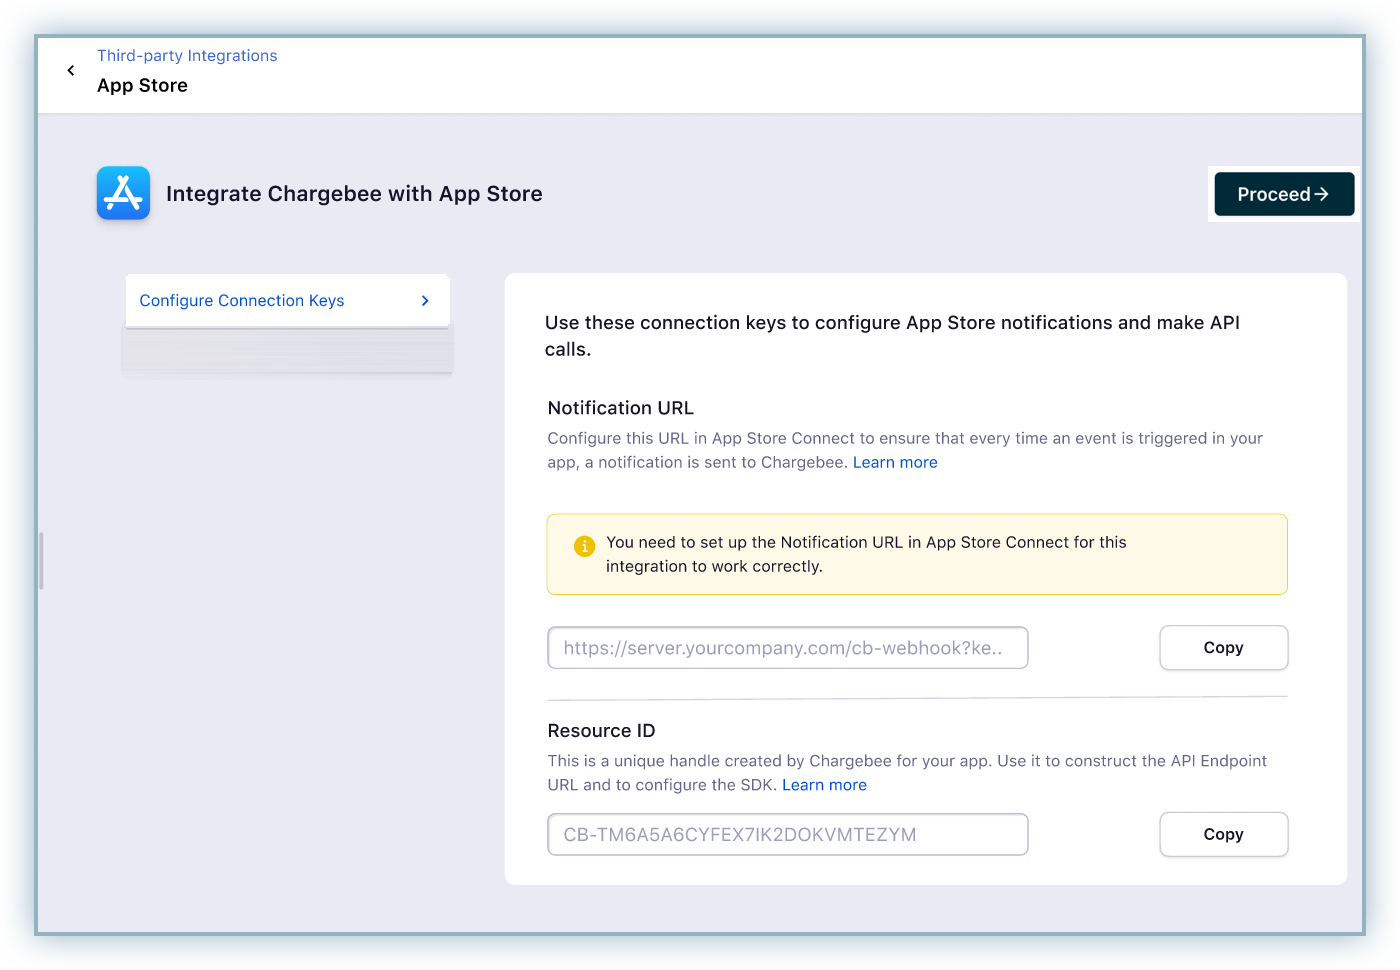Image resolution: width=1400 pixels, height=970 pixels.
Task: Open Learn more link under Resource ID
Action: coord(824,785)
